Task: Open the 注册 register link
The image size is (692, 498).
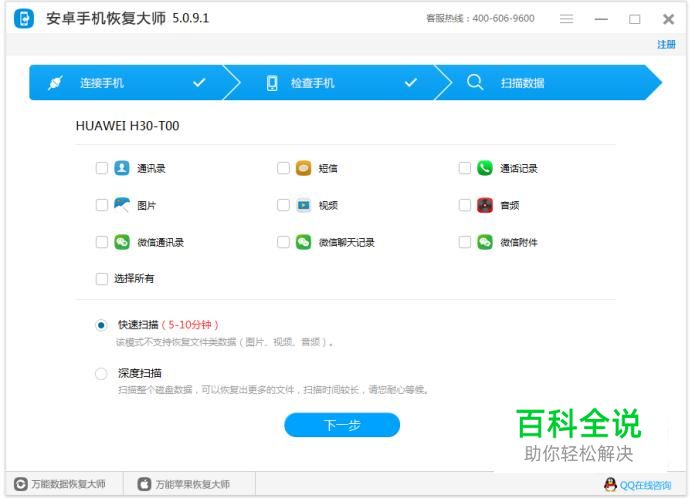Action: click(x=666, y=45)
